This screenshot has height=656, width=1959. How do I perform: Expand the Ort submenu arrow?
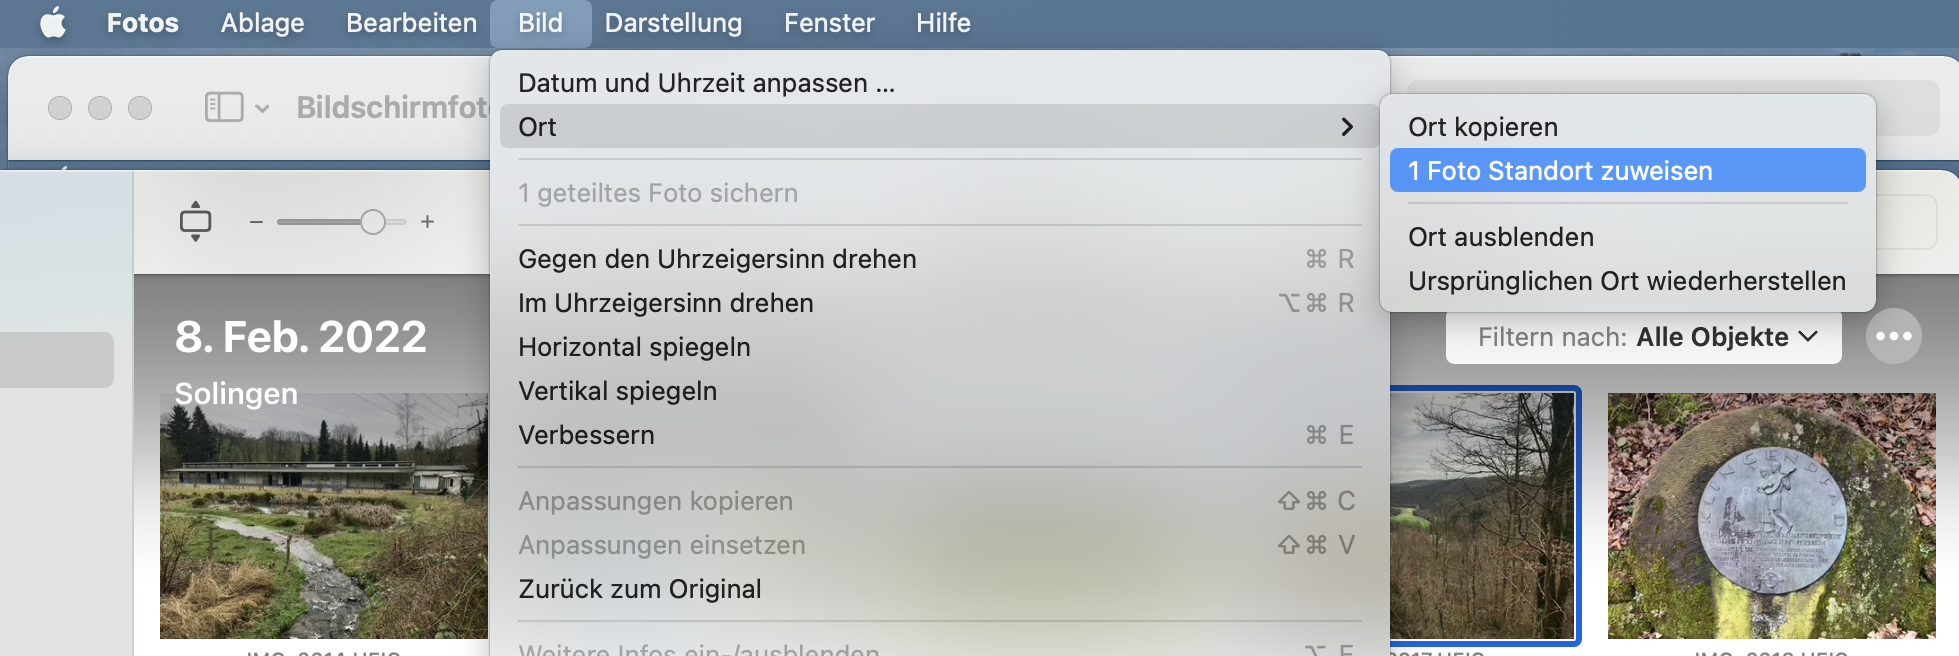(1346, 127)
